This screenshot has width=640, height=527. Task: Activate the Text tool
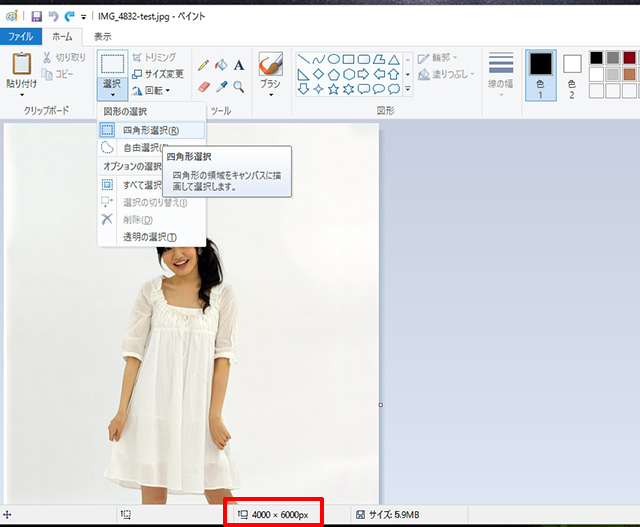point(239,64)
